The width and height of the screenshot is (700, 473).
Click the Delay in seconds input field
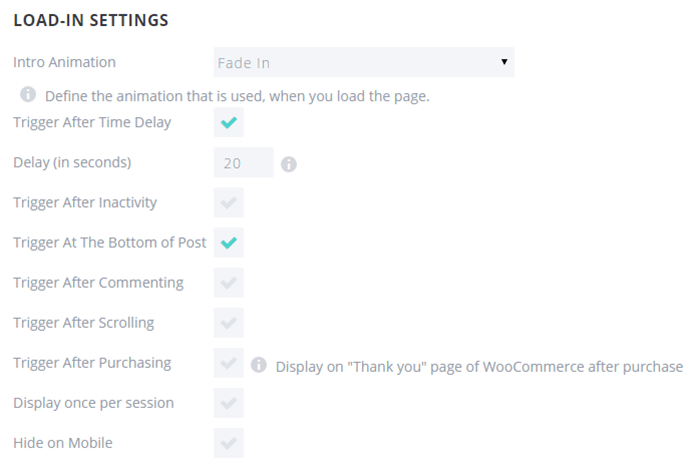click(x=243, y=162)
